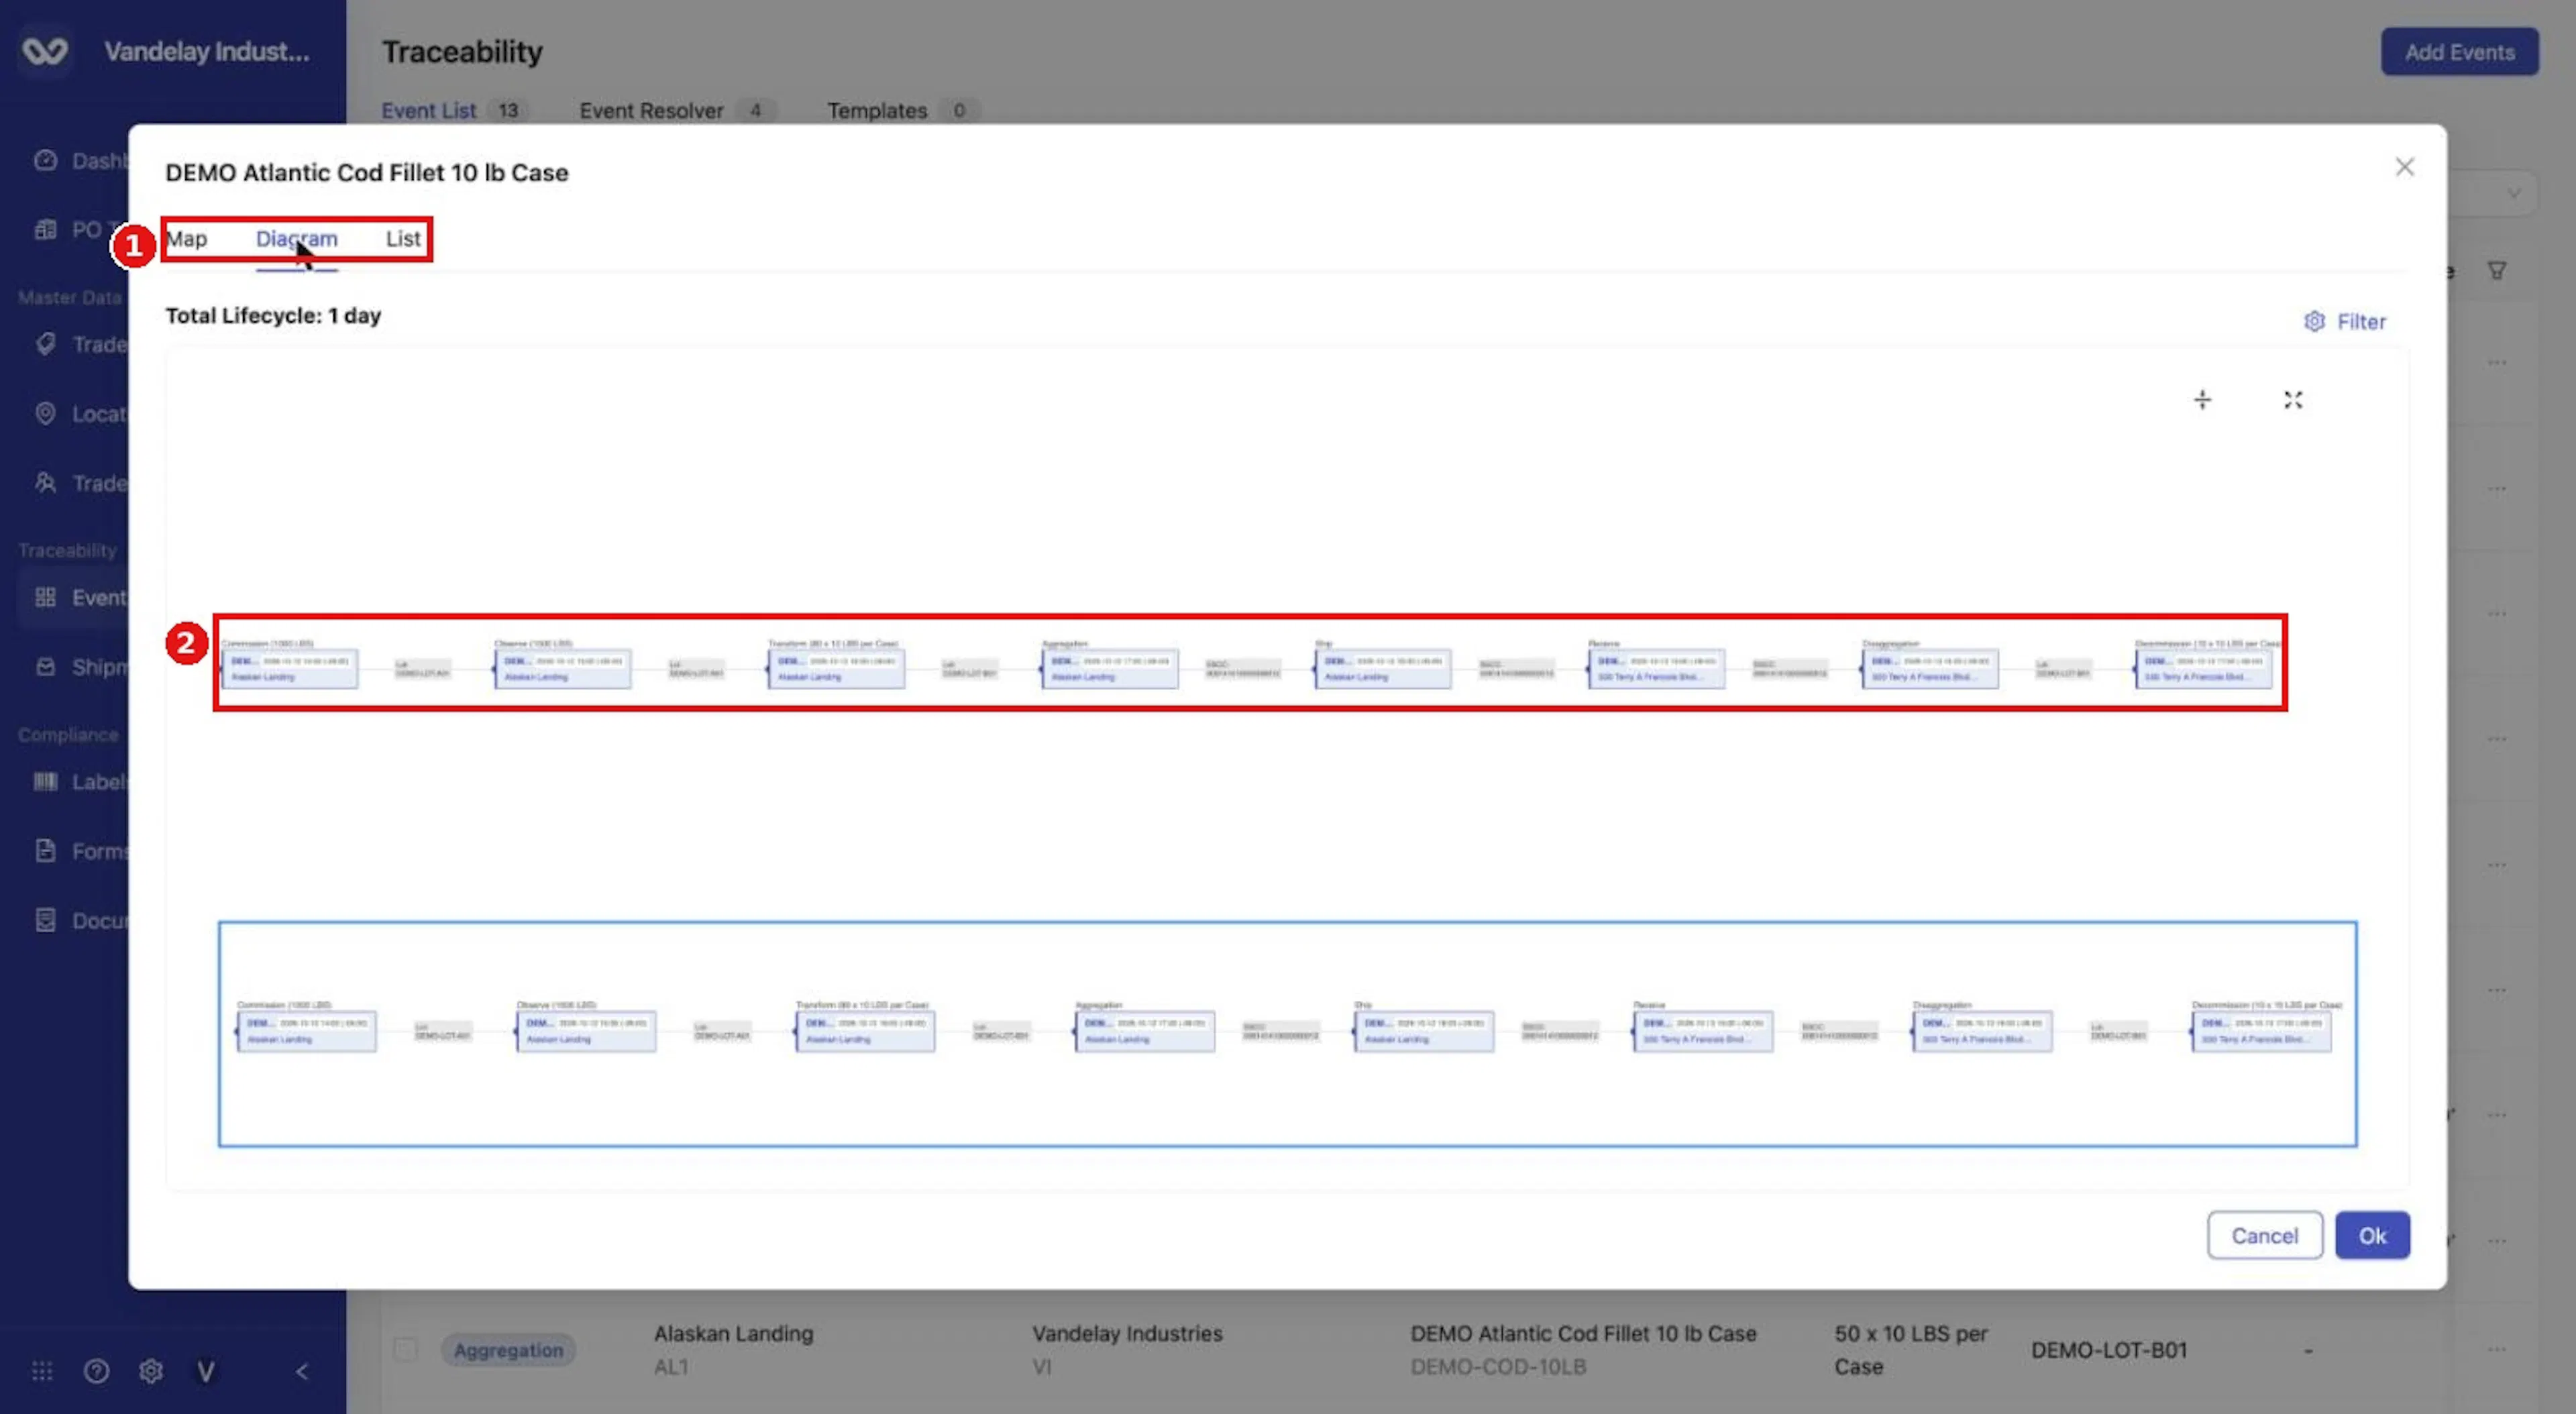Expand the dropdown behind the dialog's top right
The height and width of the screenshot is (1414, 2576).
pos(2513,193)
